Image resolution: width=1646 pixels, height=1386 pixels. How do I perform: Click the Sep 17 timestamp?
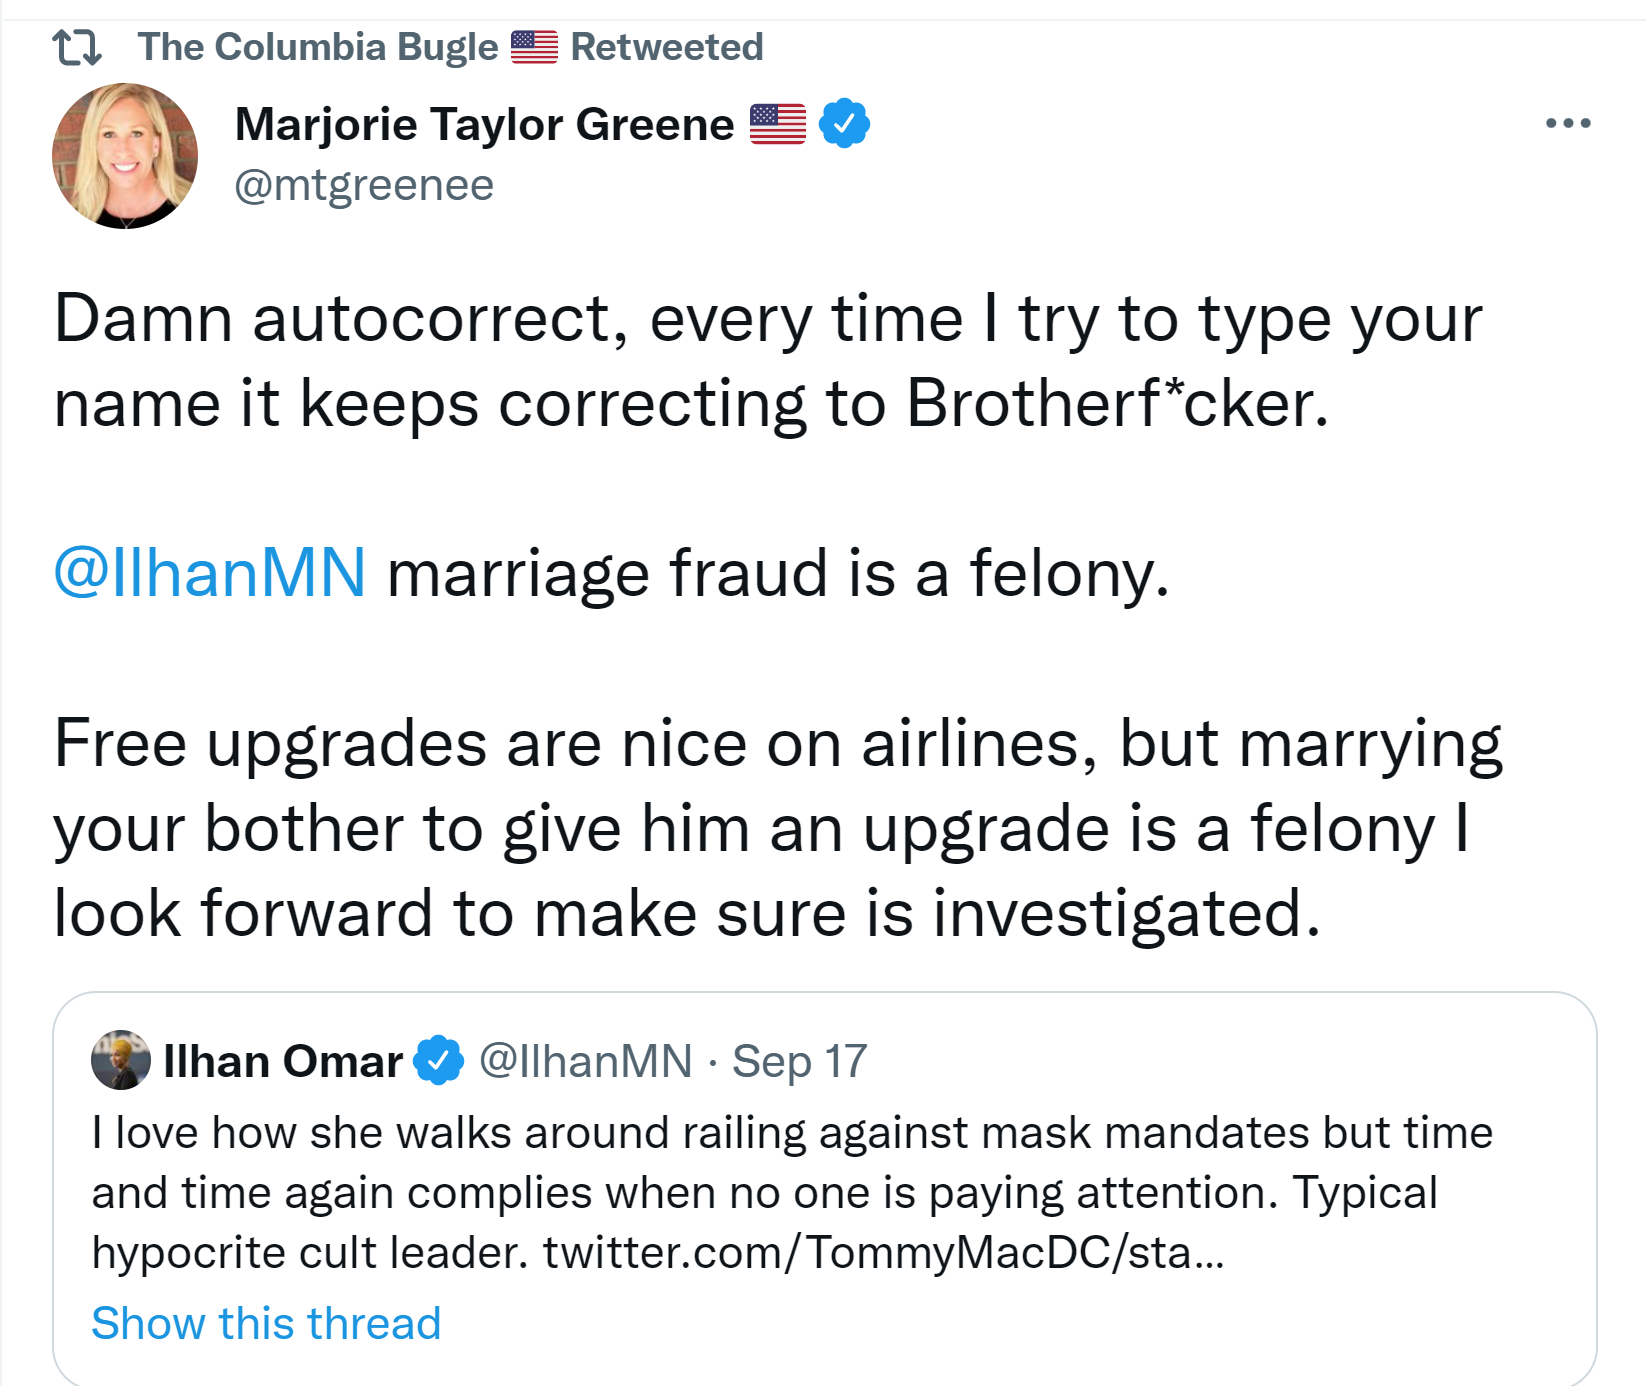pyautogui.click(x=799, y=1061)
